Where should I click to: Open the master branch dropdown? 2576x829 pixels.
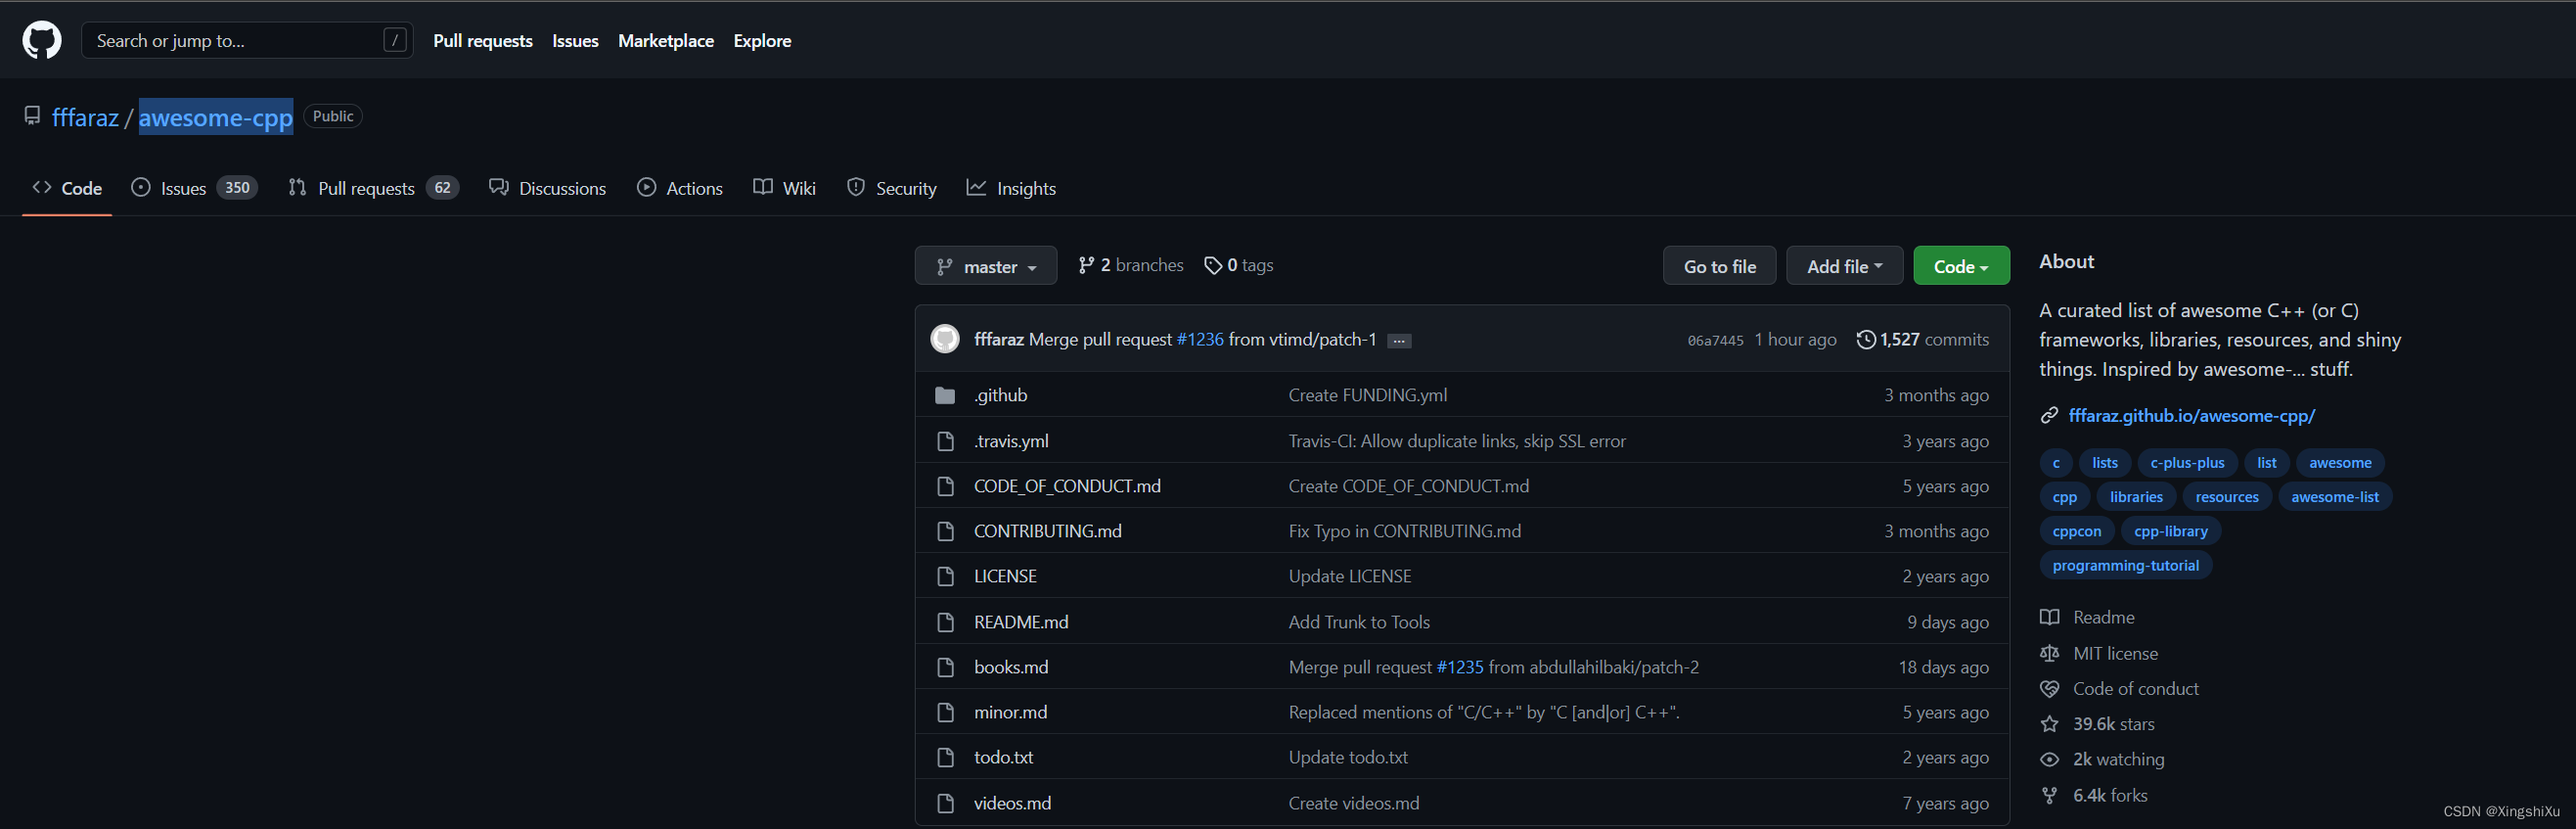(x=985, y=266)
